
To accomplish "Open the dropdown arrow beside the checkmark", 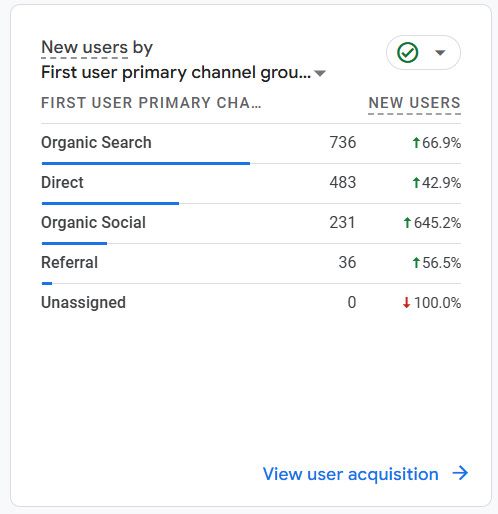I will pos(440,53).
